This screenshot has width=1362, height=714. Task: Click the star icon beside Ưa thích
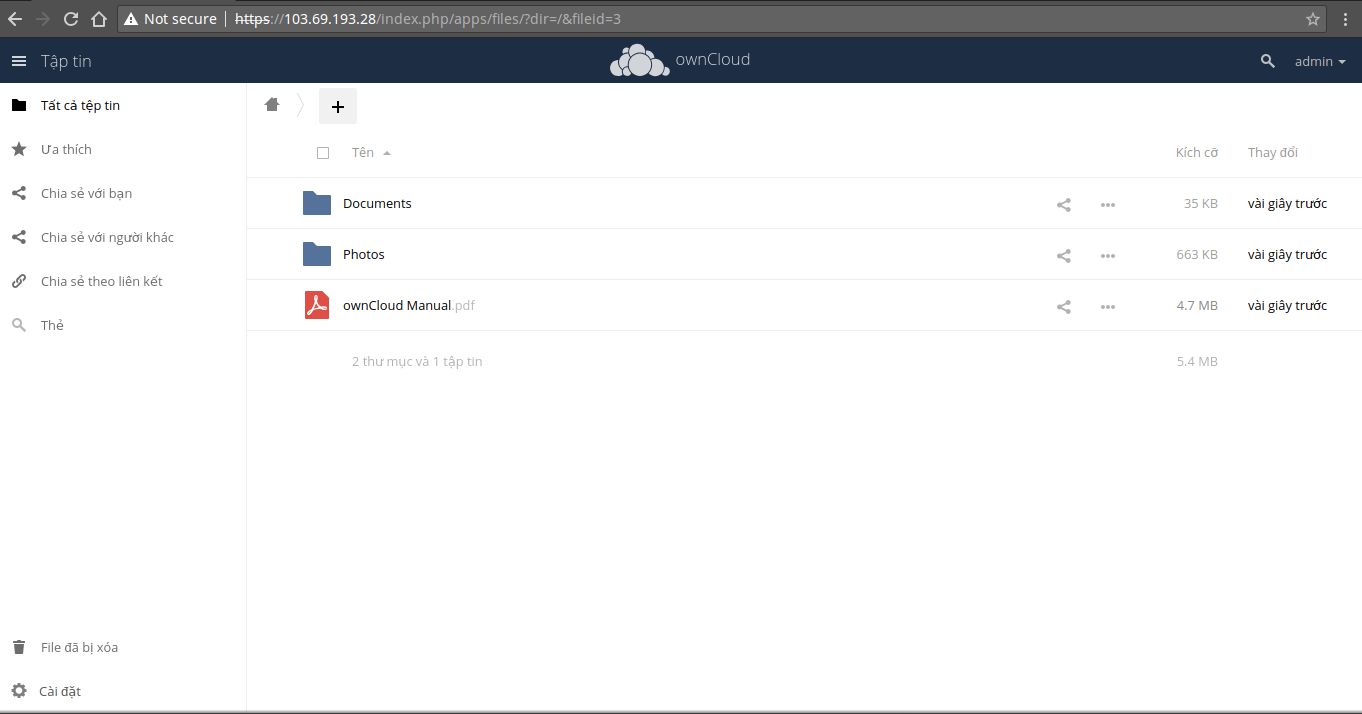pos(19,149)
